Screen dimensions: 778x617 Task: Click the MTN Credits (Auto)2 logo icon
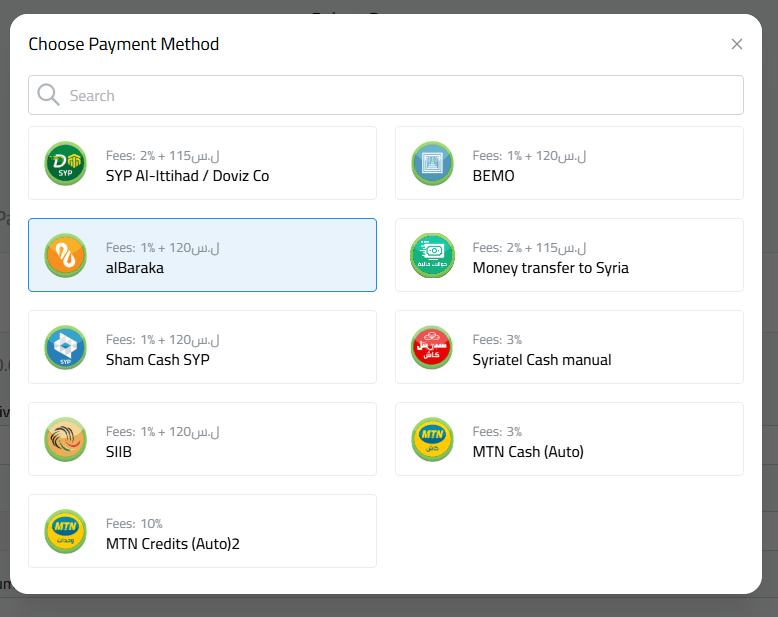65,531
